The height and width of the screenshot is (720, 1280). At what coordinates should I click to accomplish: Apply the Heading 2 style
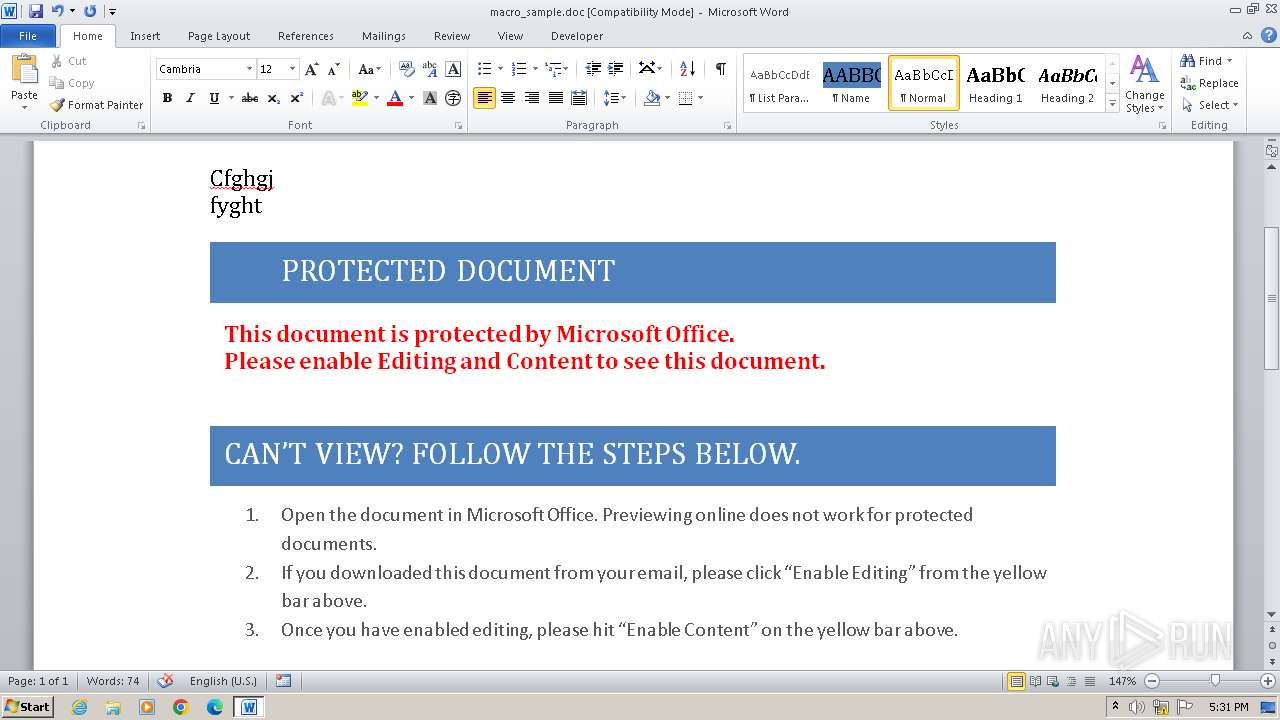[x=1067, y=83]
